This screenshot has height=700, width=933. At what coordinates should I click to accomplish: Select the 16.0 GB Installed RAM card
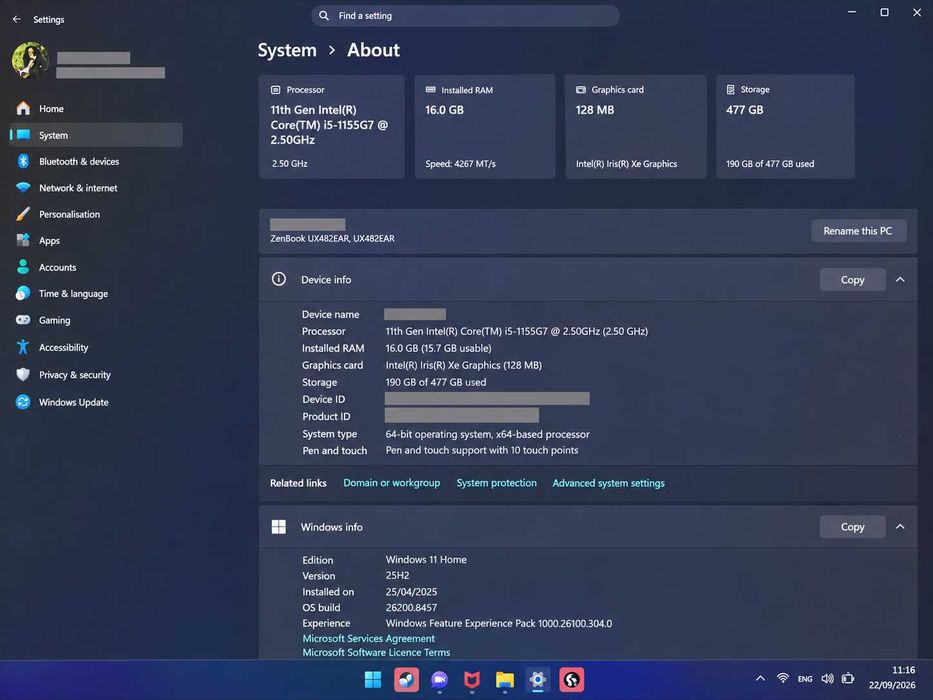point(485,127)
